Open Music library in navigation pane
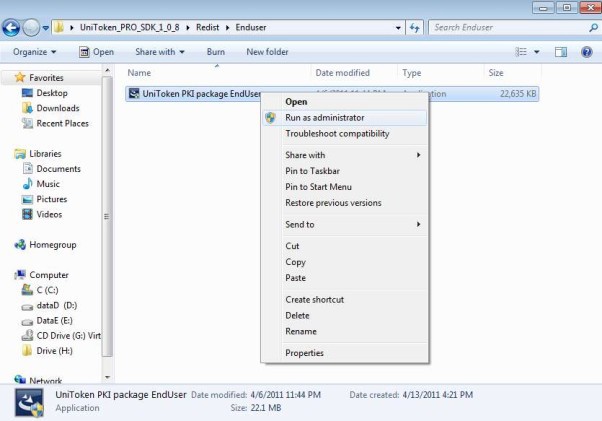The image size is (602, 421). [x=48, y=184]
